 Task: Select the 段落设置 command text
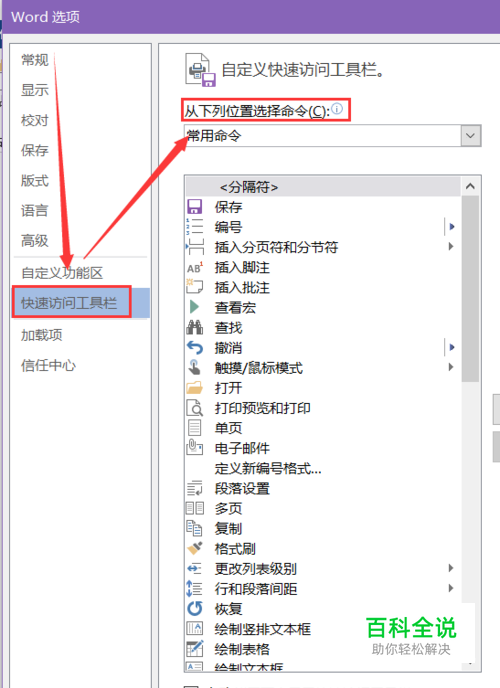[x=242, y=489]
